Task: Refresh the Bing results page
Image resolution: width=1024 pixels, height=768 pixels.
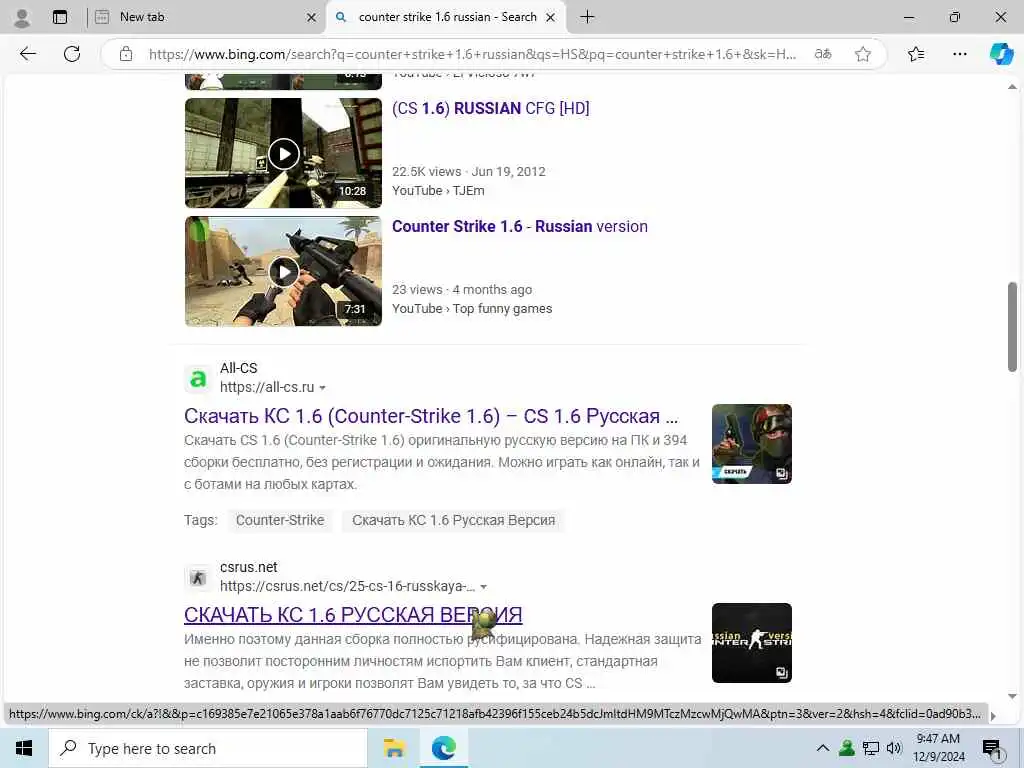Action: tap(72, 54)
